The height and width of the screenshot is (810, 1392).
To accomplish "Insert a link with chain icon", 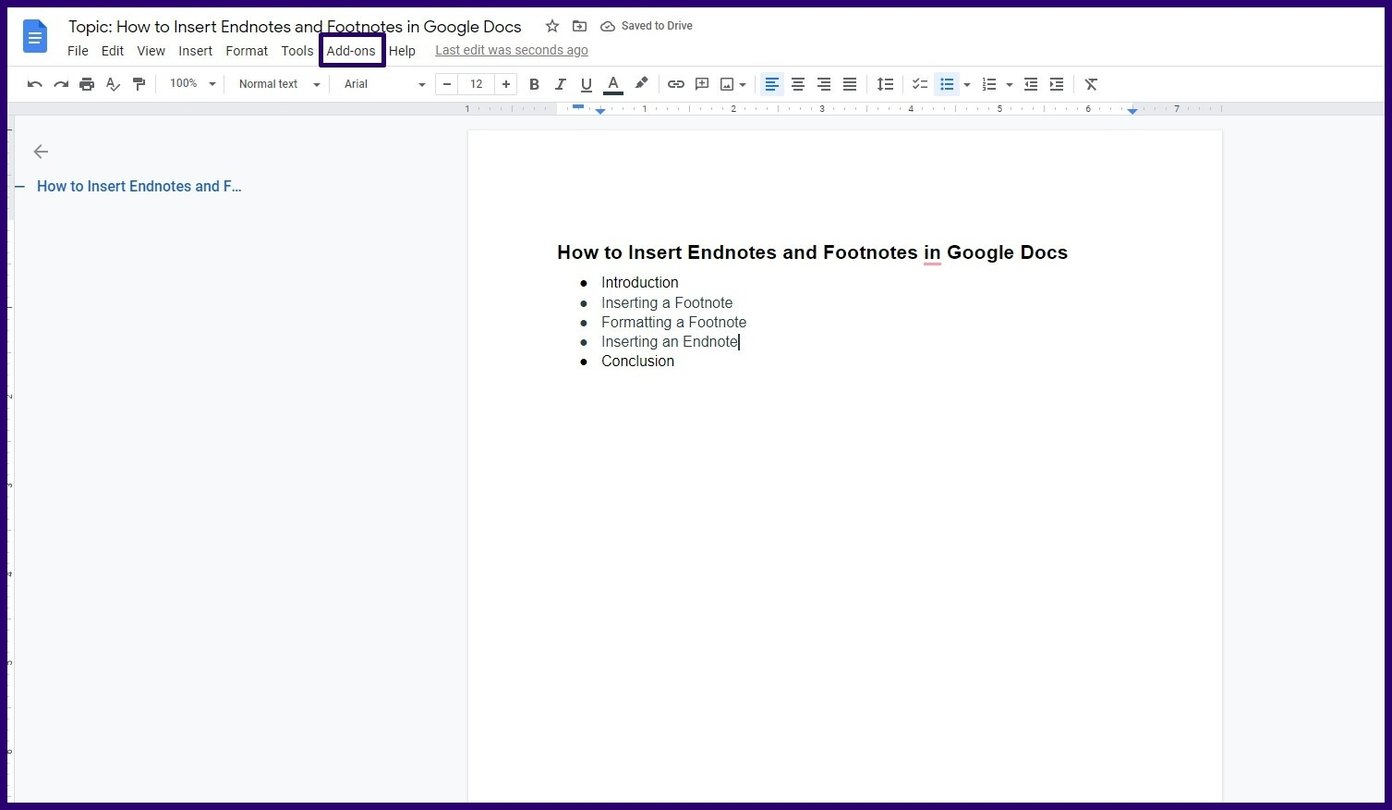I will click(676, 84).
